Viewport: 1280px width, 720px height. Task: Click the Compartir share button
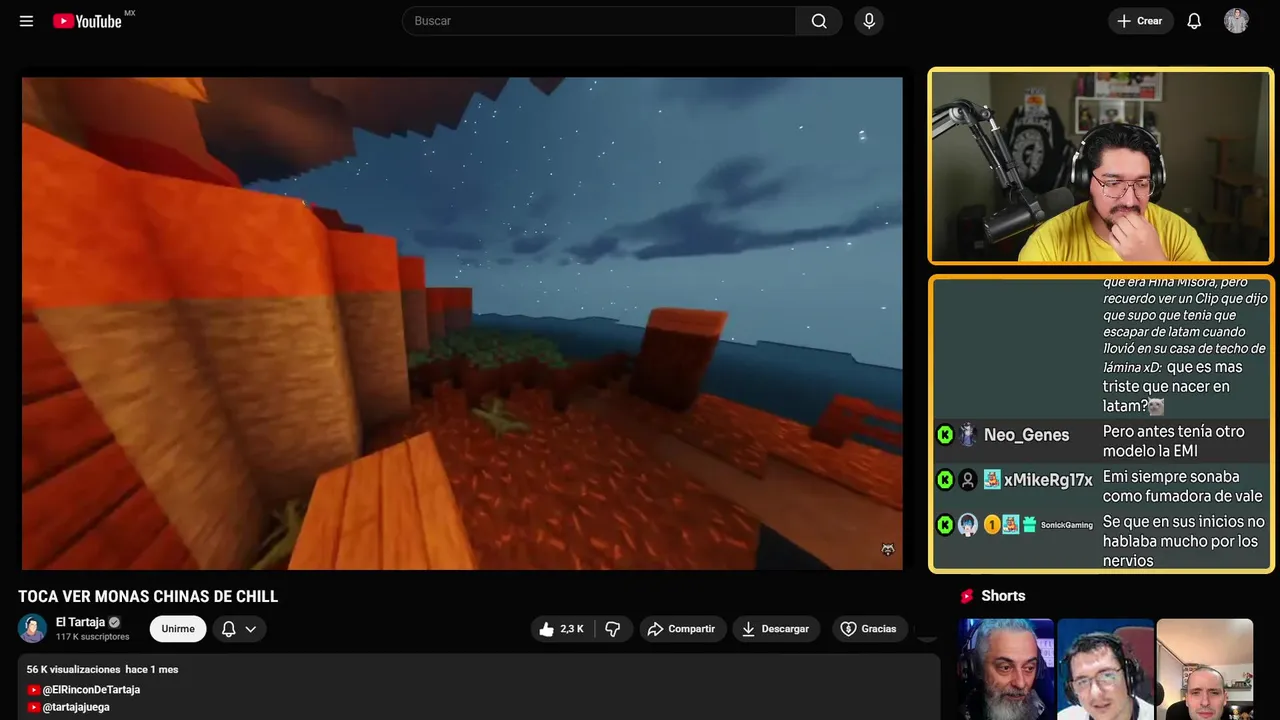[682, 629]
